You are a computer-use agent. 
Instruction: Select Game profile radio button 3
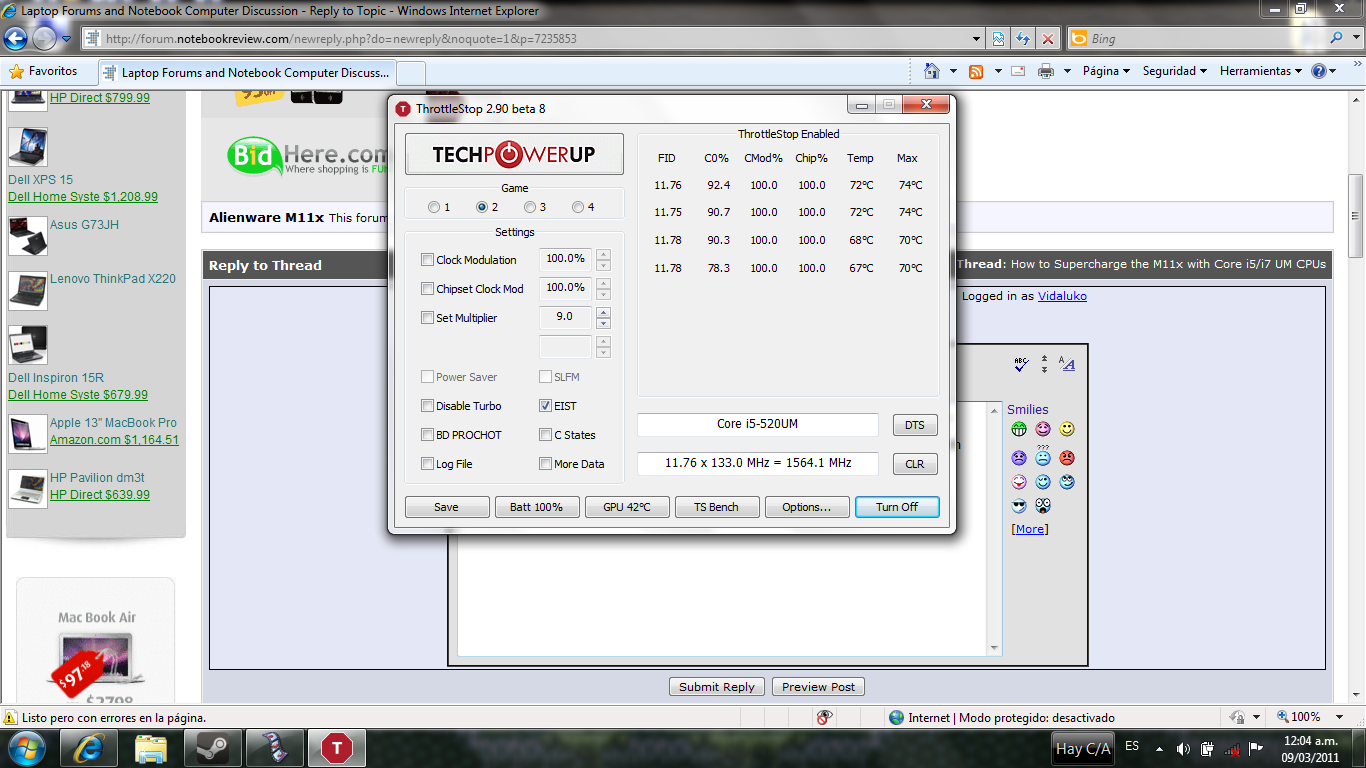[530, 207]
